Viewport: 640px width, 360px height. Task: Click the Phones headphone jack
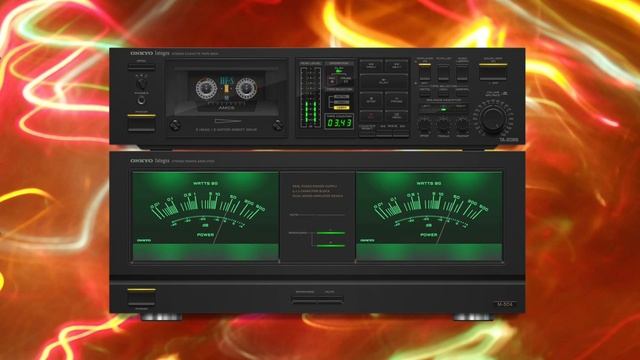pos(141,100)
